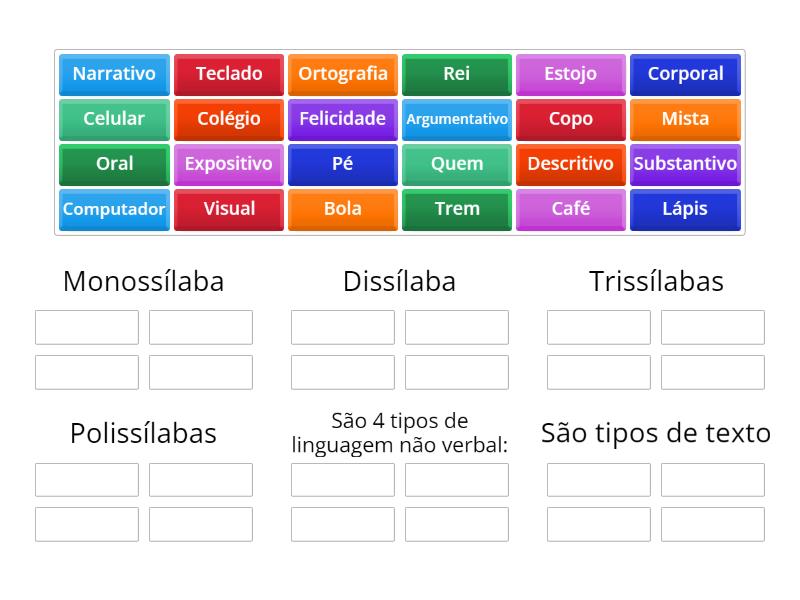Select the Lápis word tile
The width and height of the screenshot is (800, 600).
click(x=685, y=209)
